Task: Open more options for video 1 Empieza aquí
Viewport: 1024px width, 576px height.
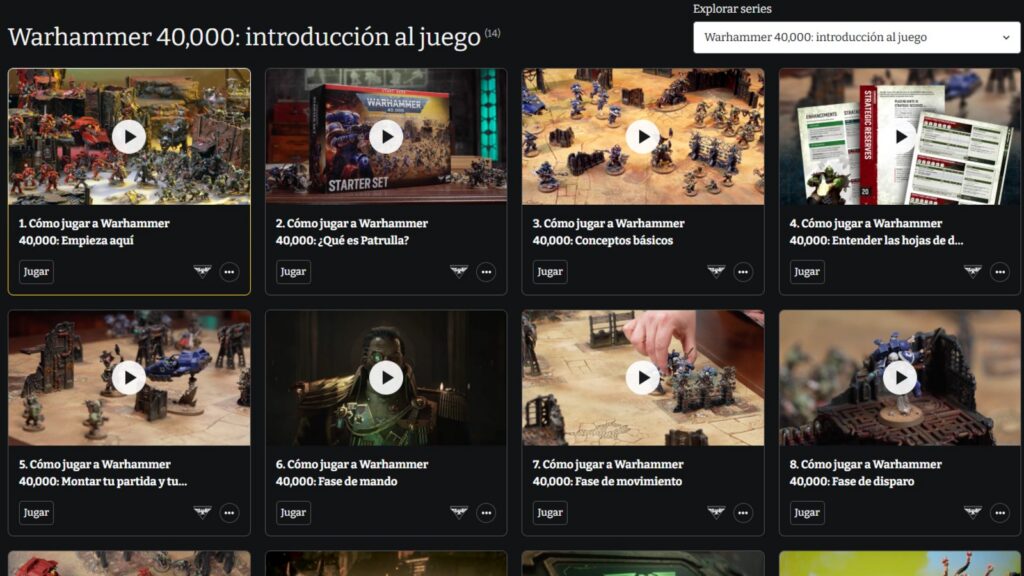Action: point(229,272)
